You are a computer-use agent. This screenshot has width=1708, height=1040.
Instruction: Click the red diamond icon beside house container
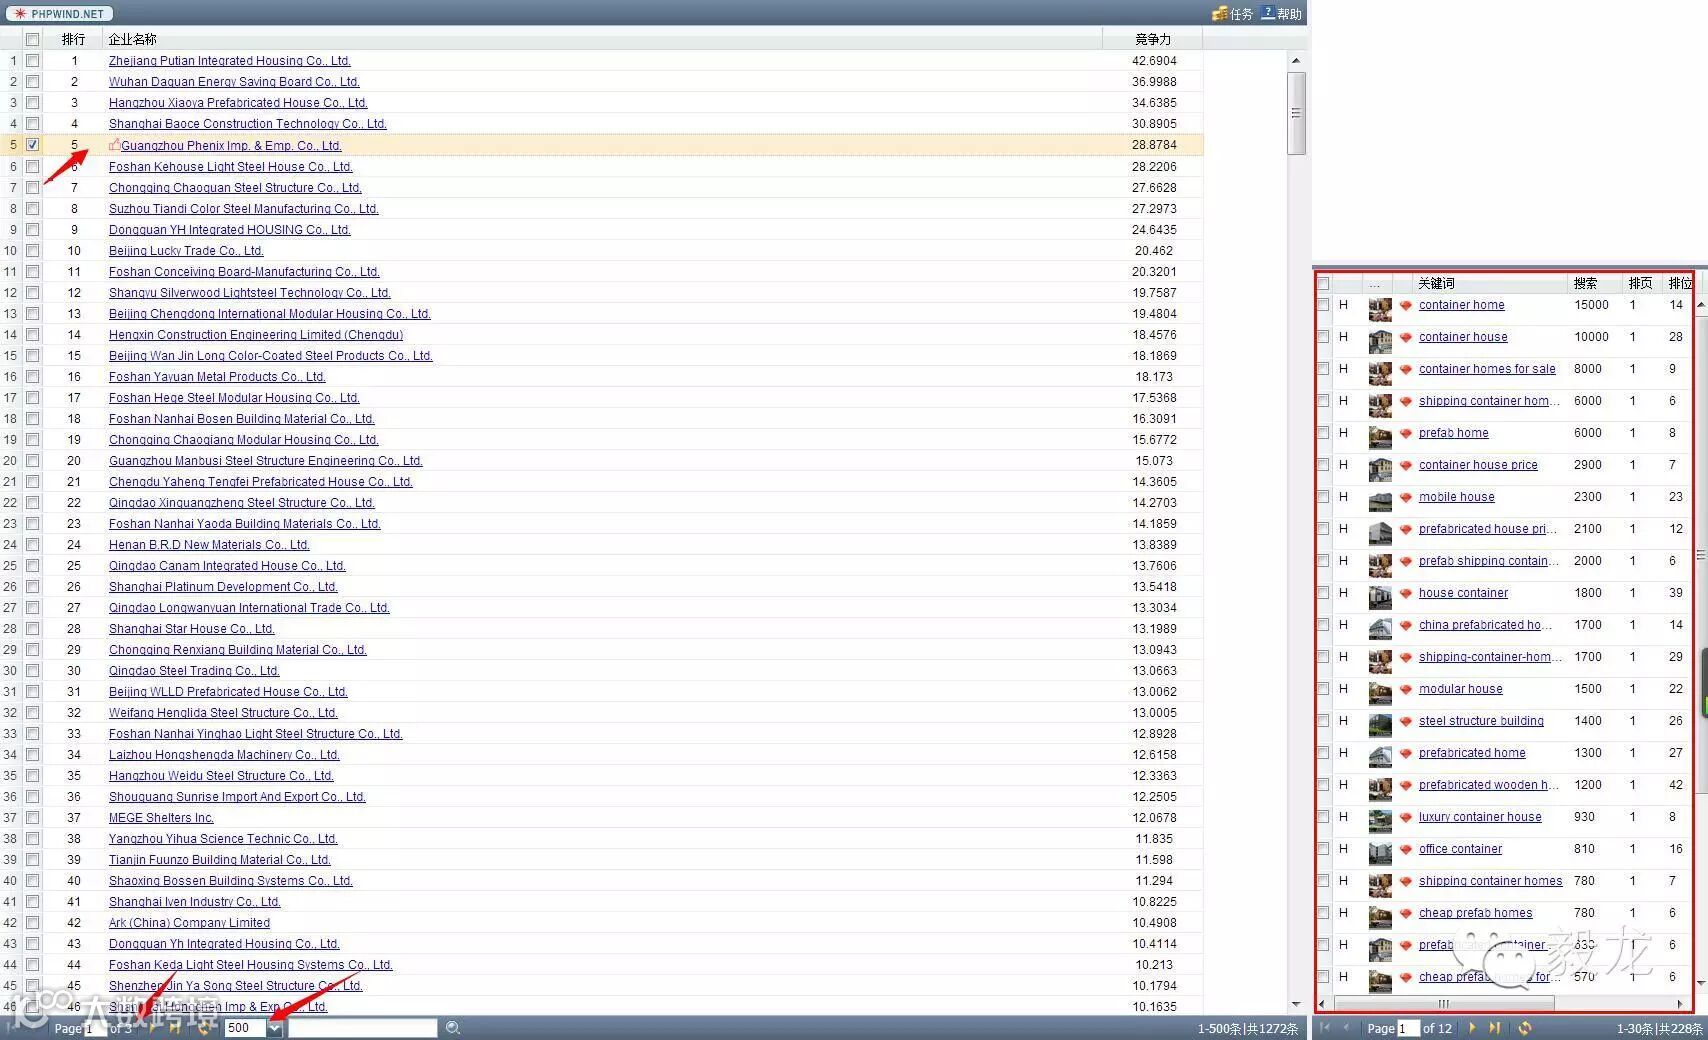pos(1405,594)
